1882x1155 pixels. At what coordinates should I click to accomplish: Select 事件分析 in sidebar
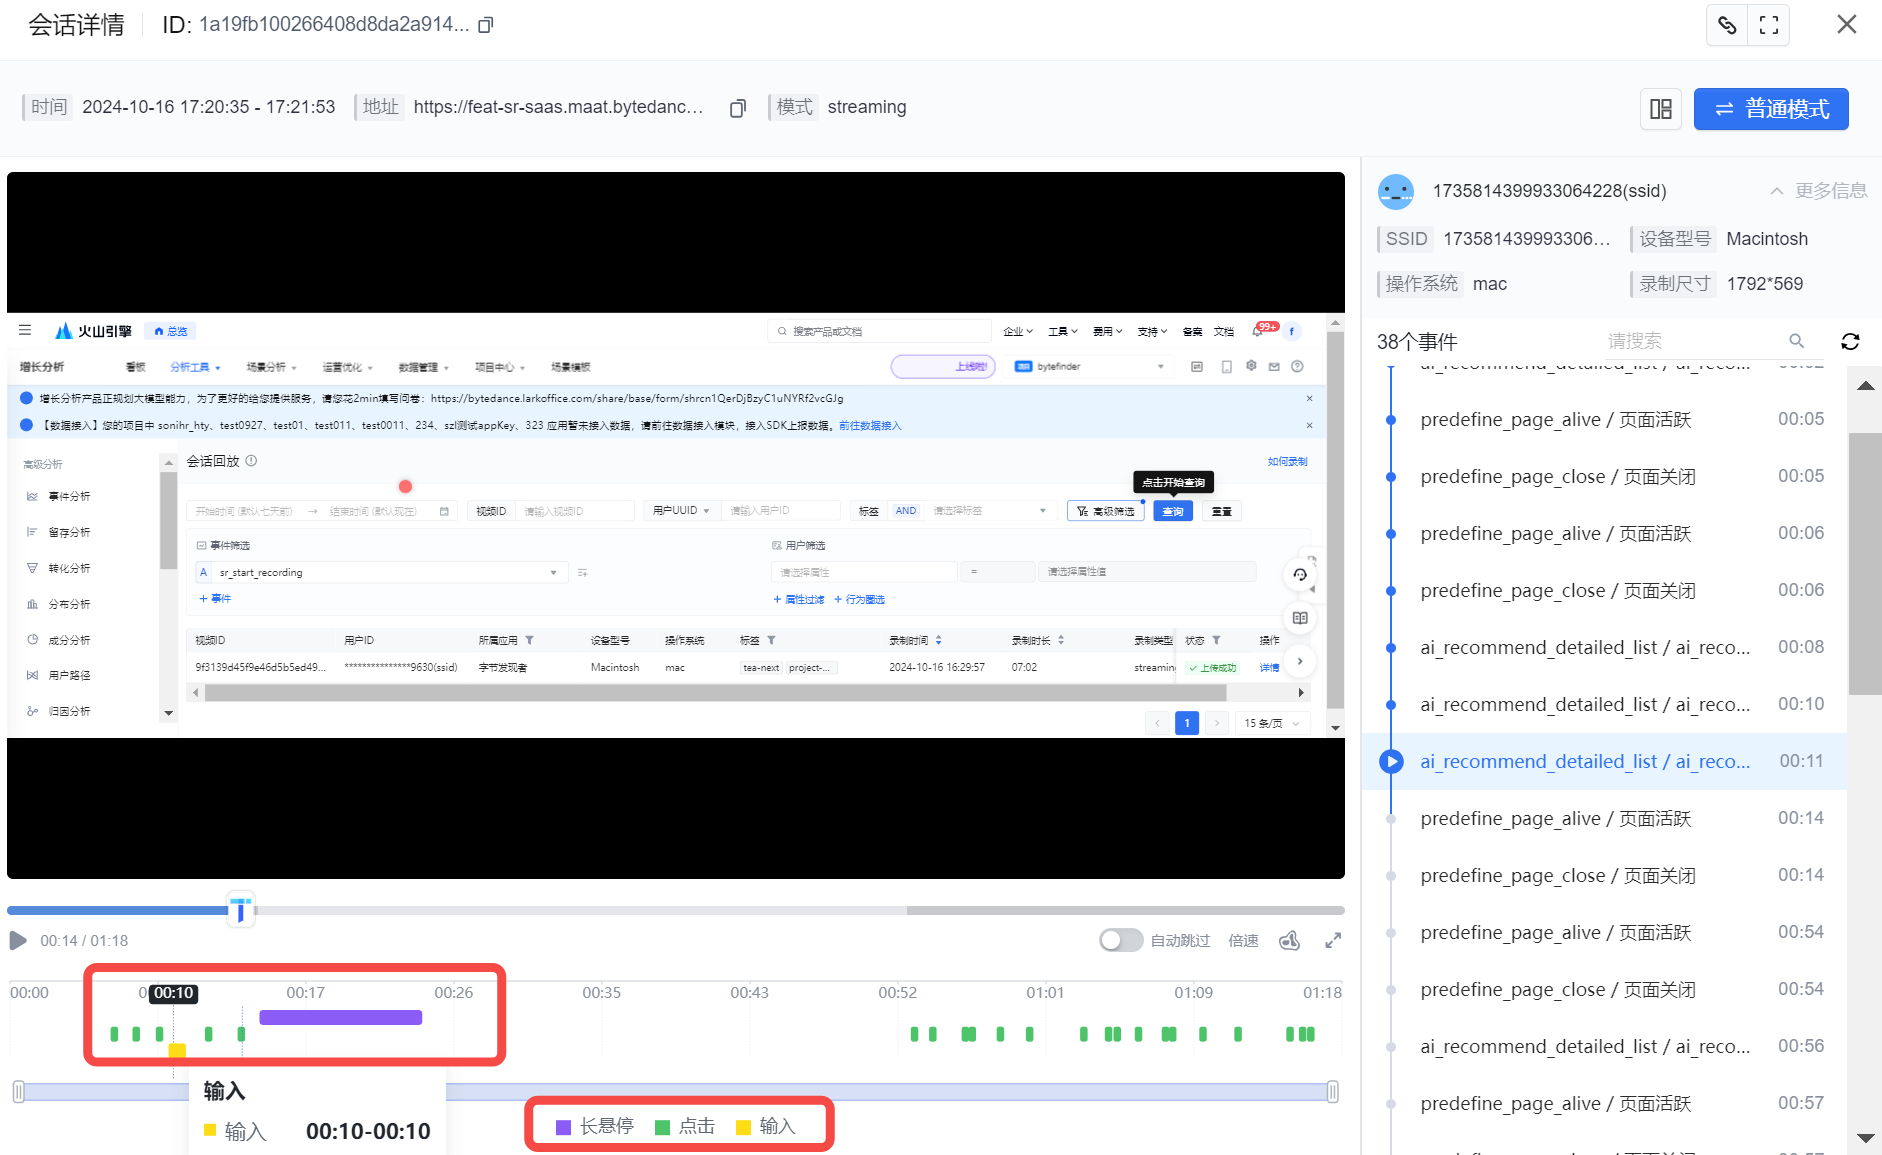68,497
